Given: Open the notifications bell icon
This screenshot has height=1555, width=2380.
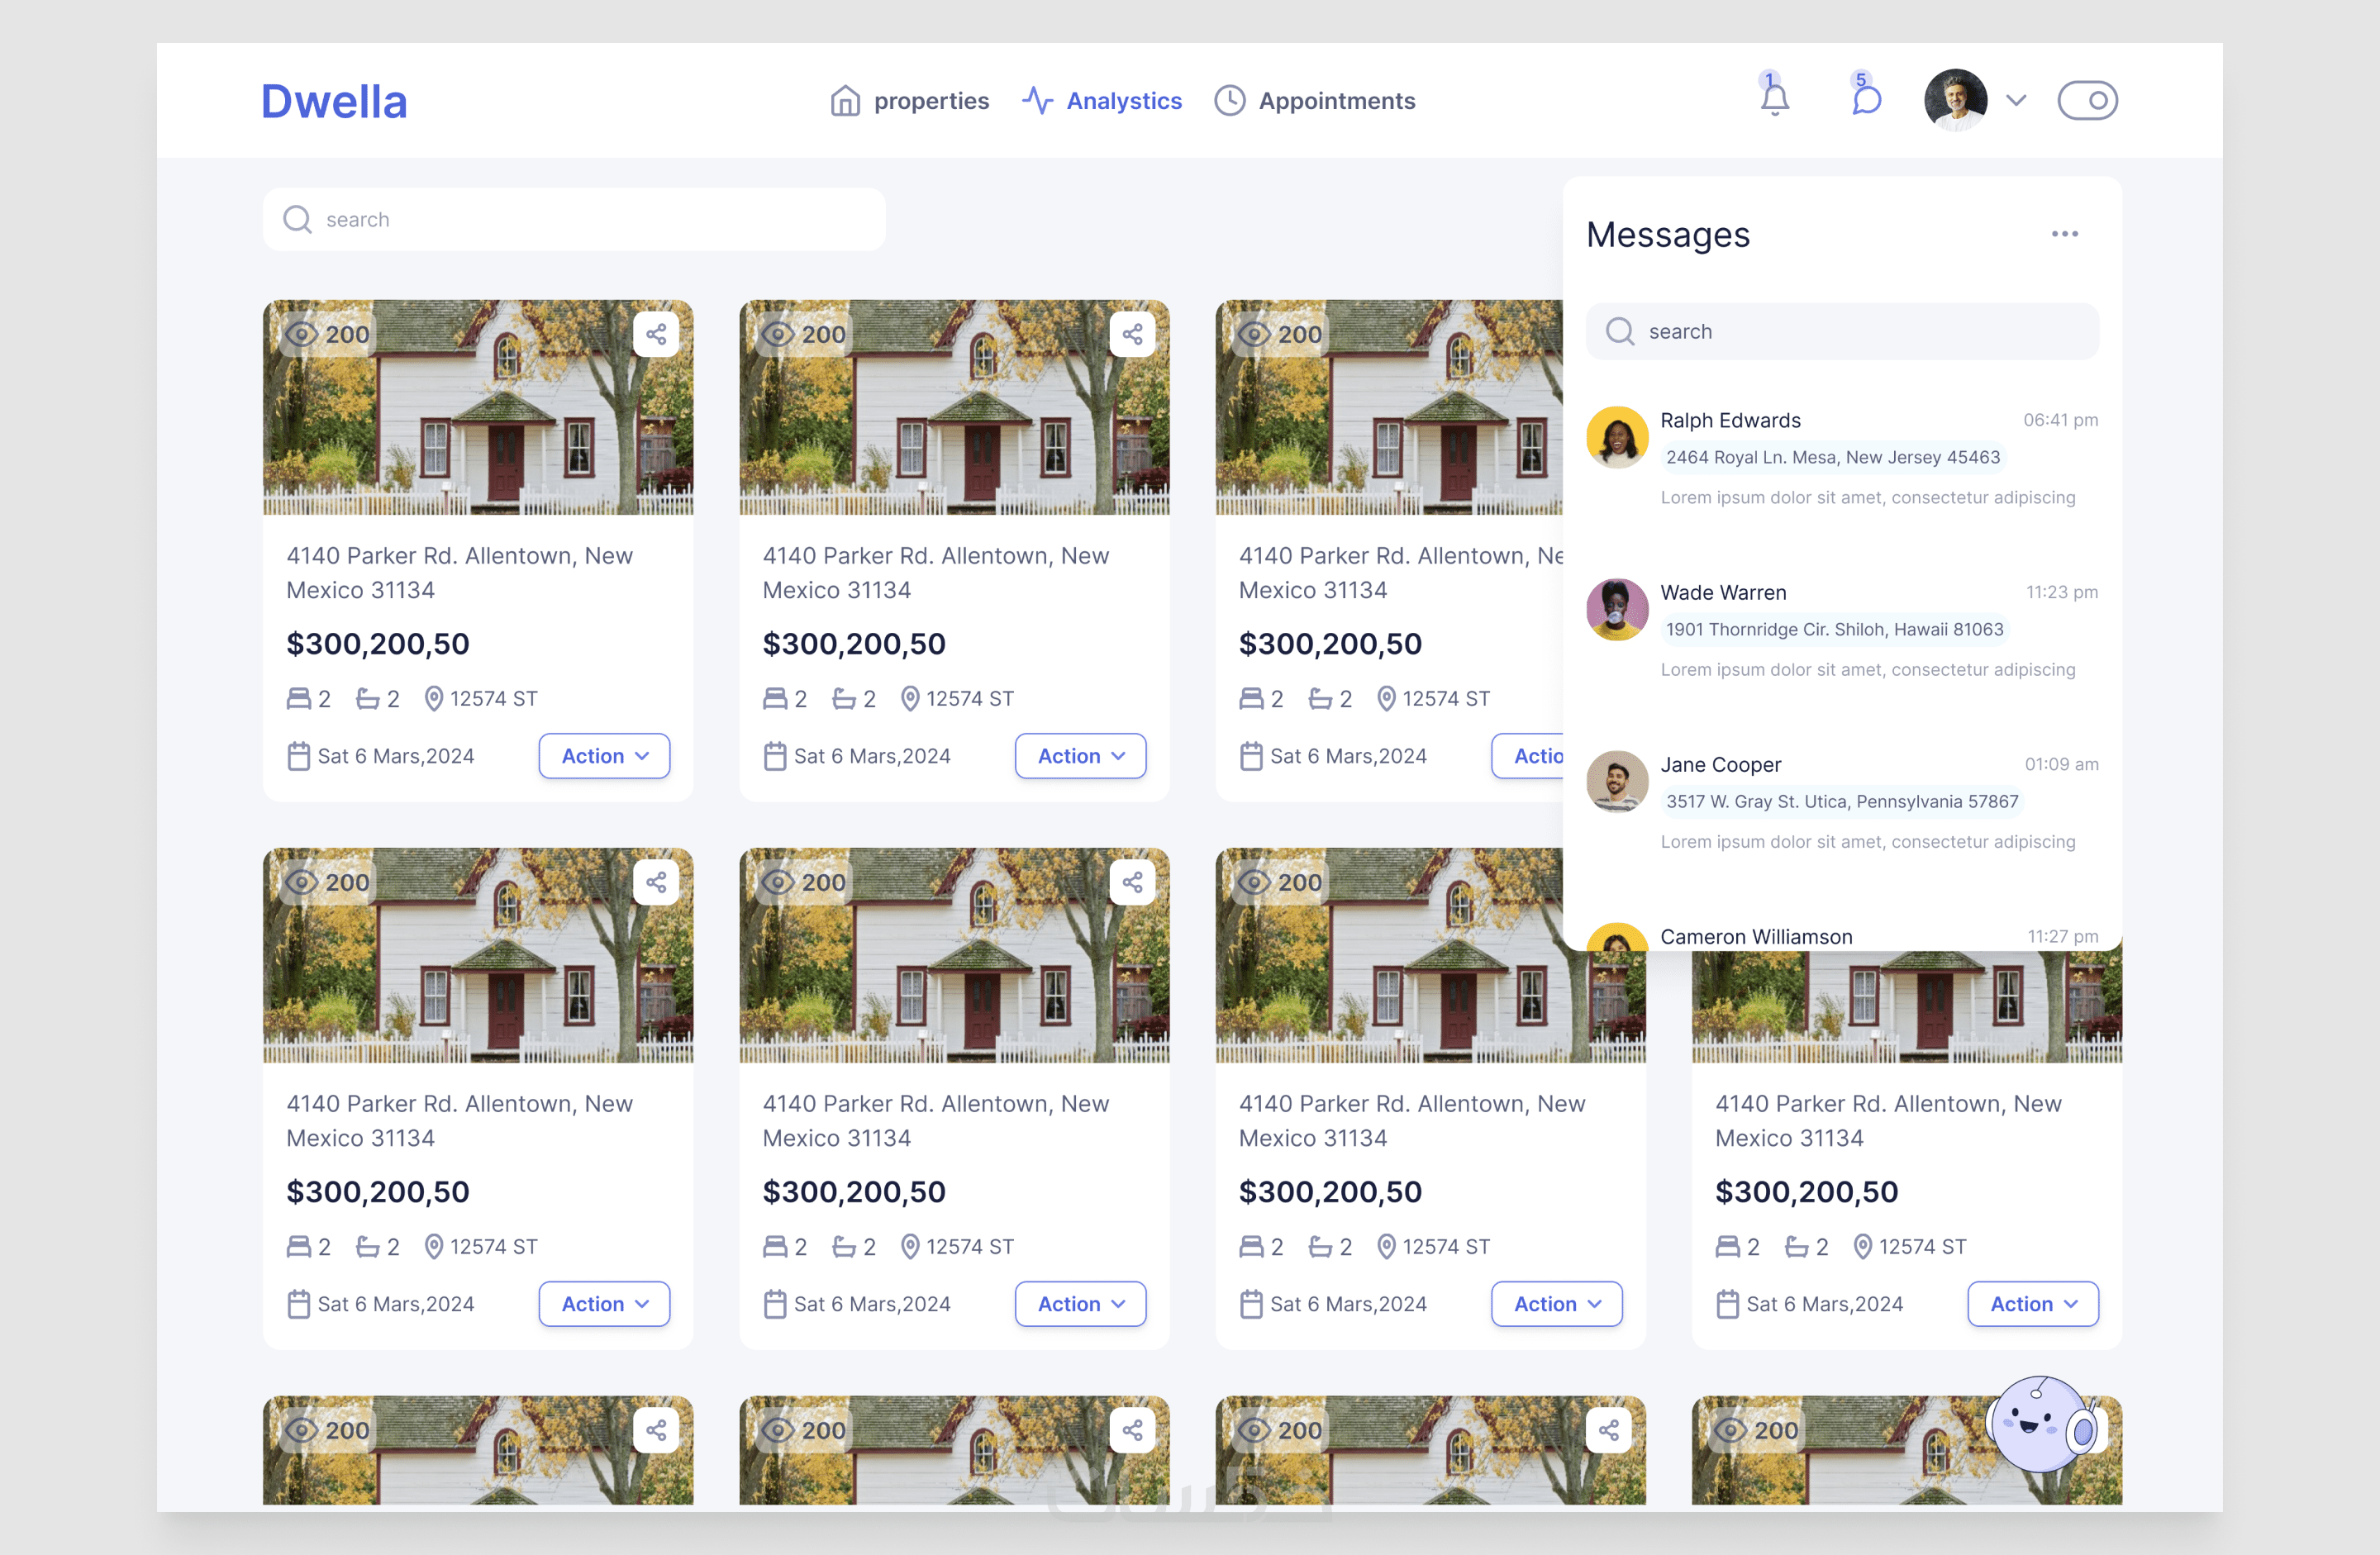Looking at the screenshot, I should pyautogui.click(x=1774, y=98).
